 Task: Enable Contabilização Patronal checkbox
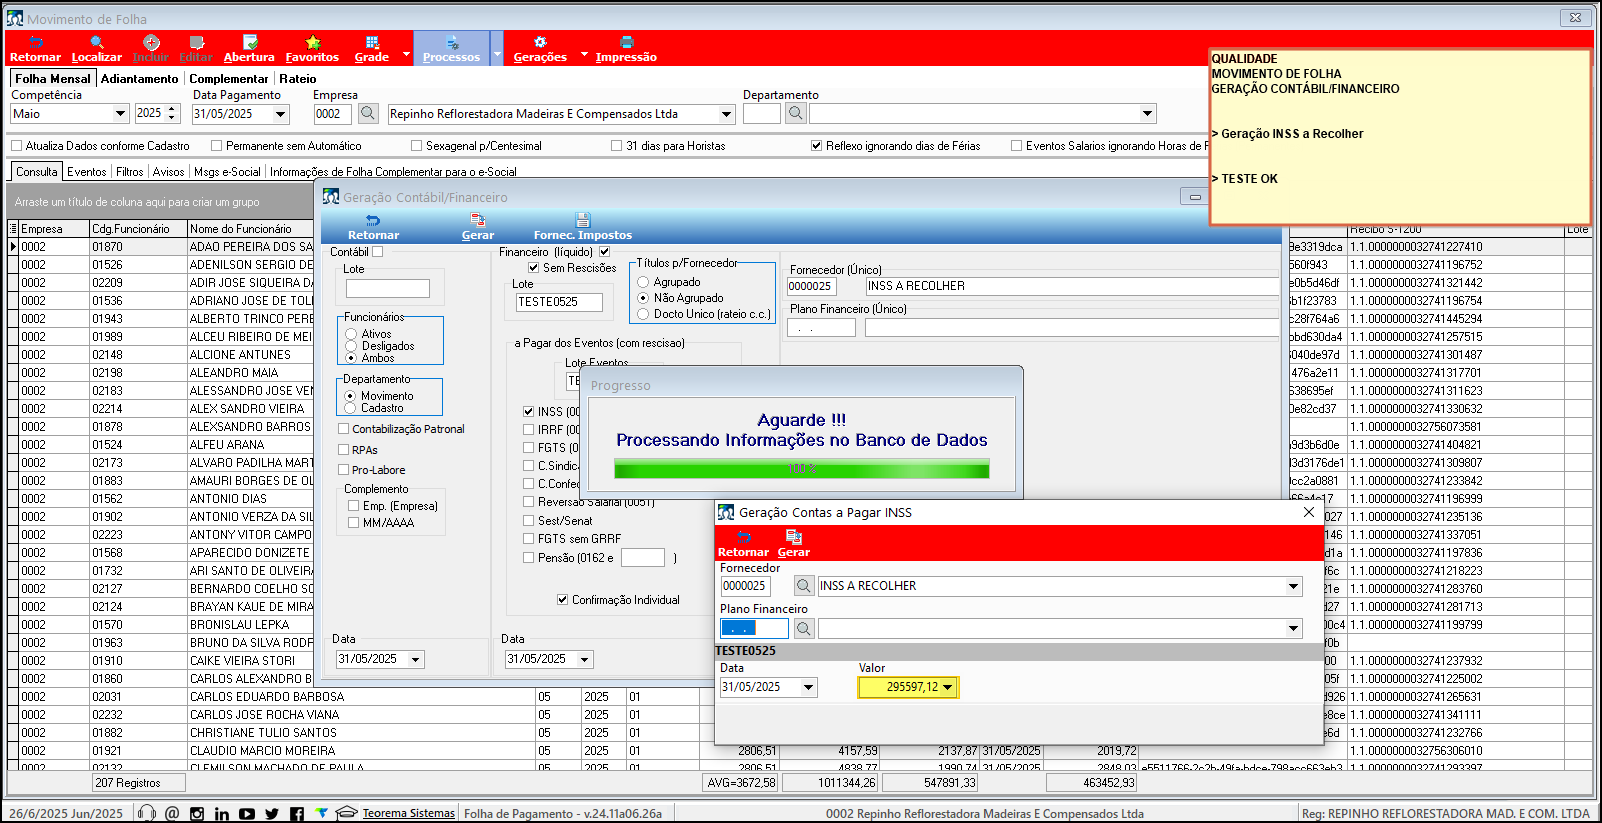pos(343,429)
